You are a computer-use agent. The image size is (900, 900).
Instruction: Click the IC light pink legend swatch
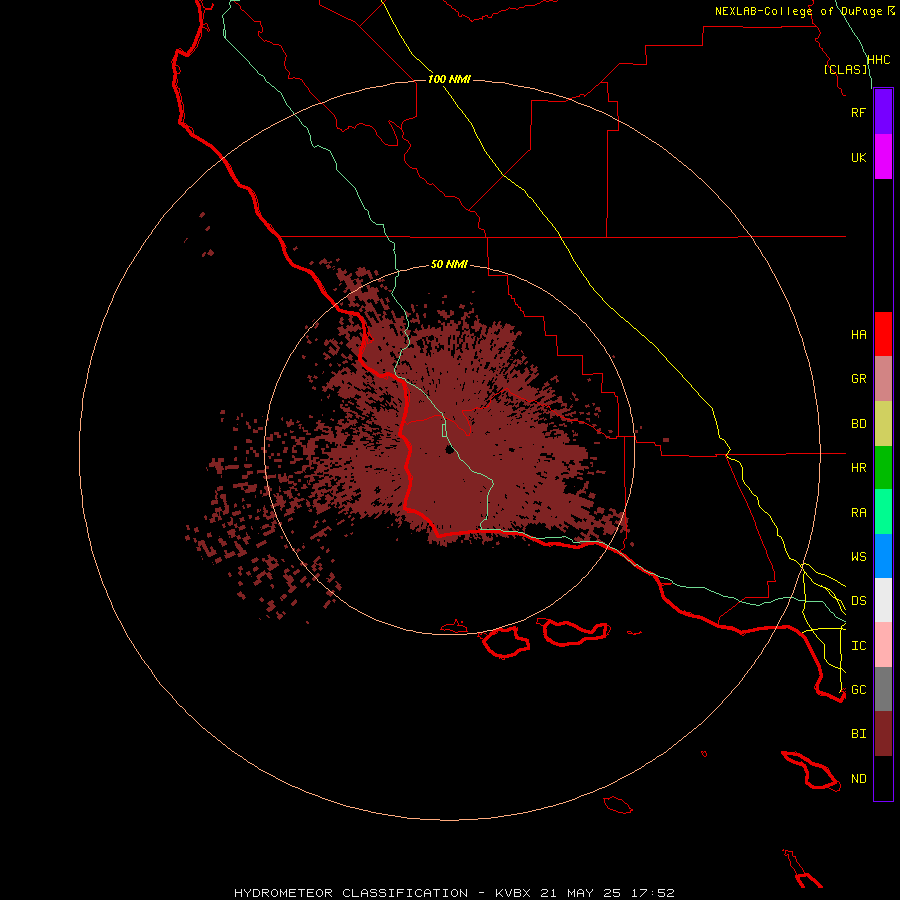883,645
